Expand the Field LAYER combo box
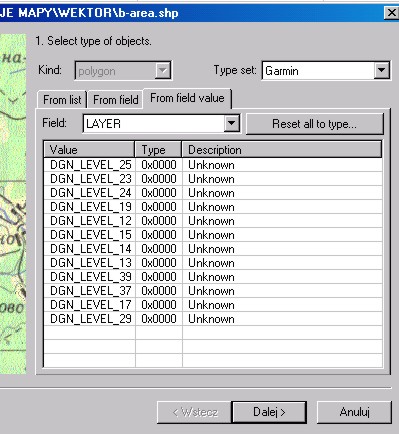This screenshot has width=399, height=434. coord(231,124)
